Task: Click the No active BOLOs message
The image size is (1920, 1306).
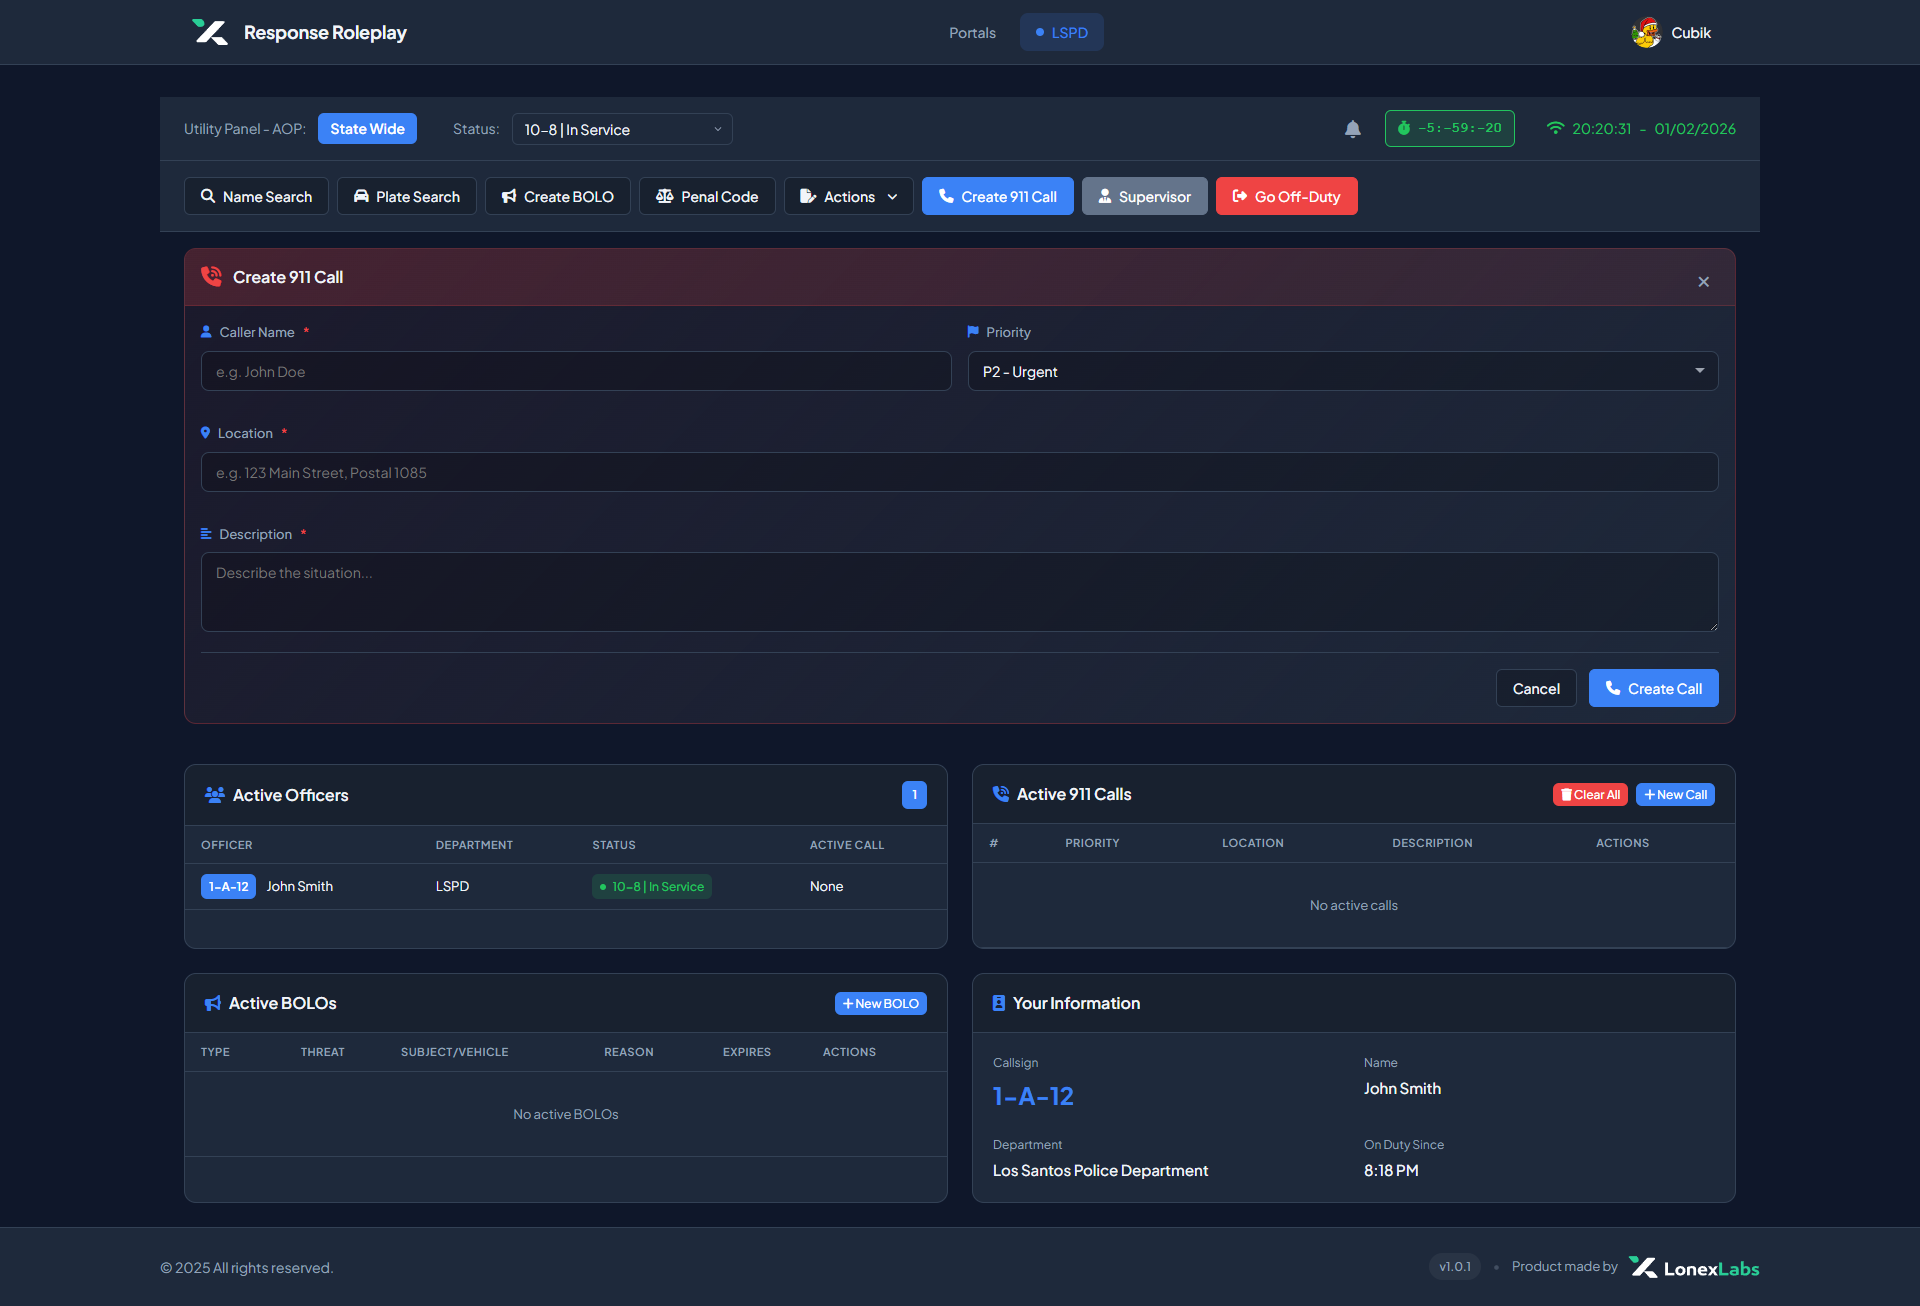Action: pos(566,1114)
